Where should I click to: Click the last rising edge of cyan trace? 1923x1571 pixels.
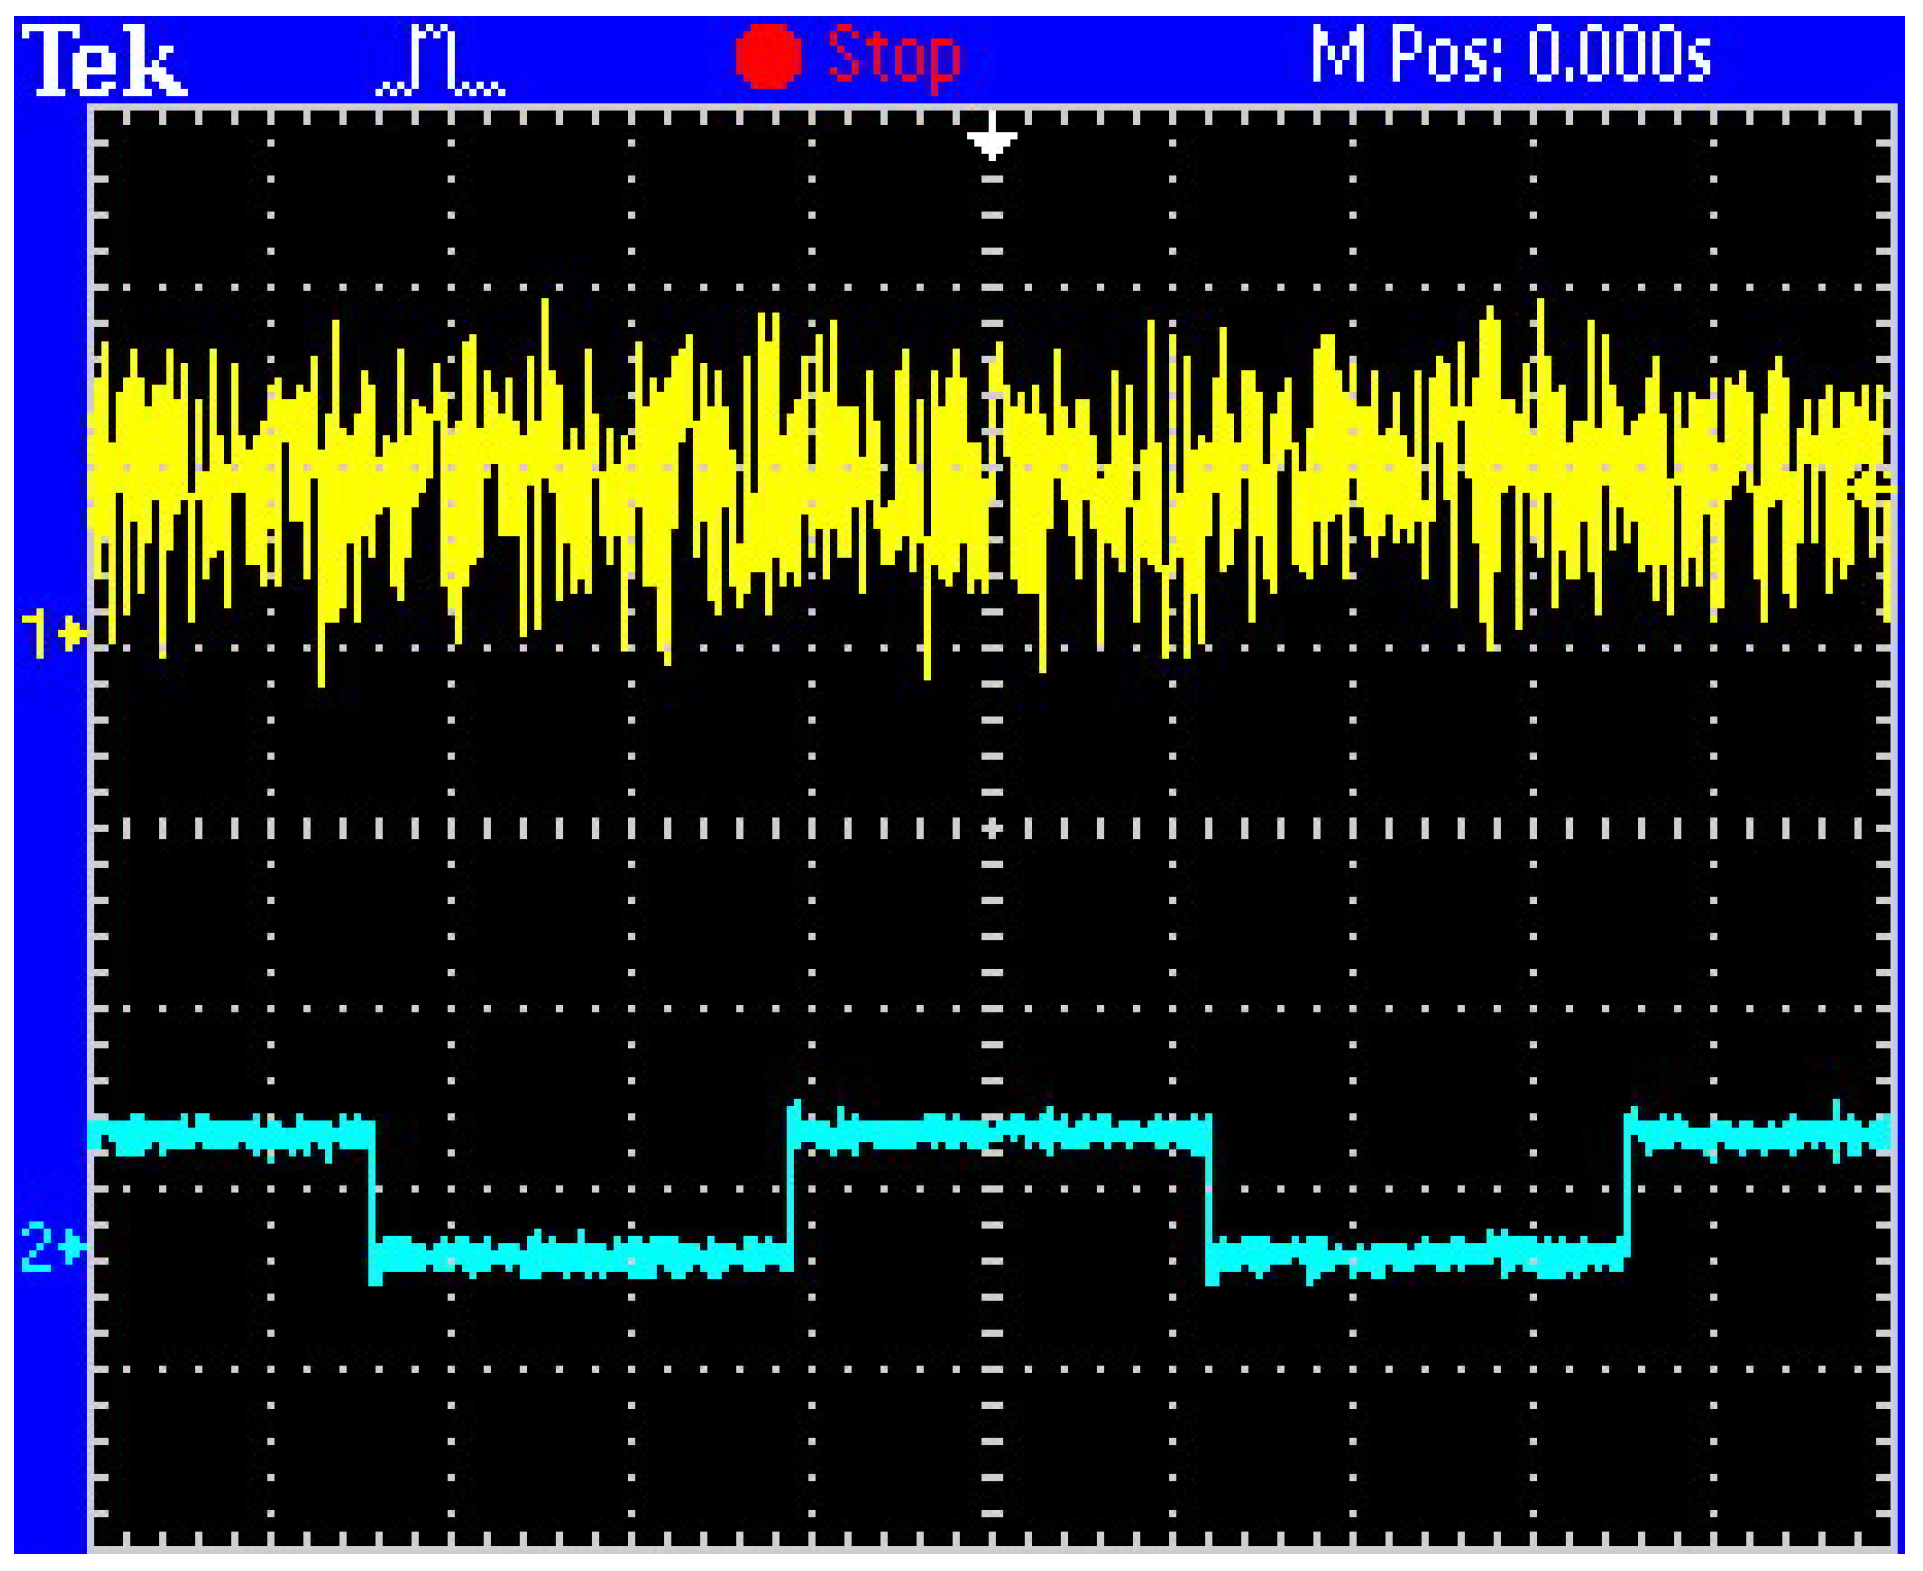[x=1629, y=1190]
